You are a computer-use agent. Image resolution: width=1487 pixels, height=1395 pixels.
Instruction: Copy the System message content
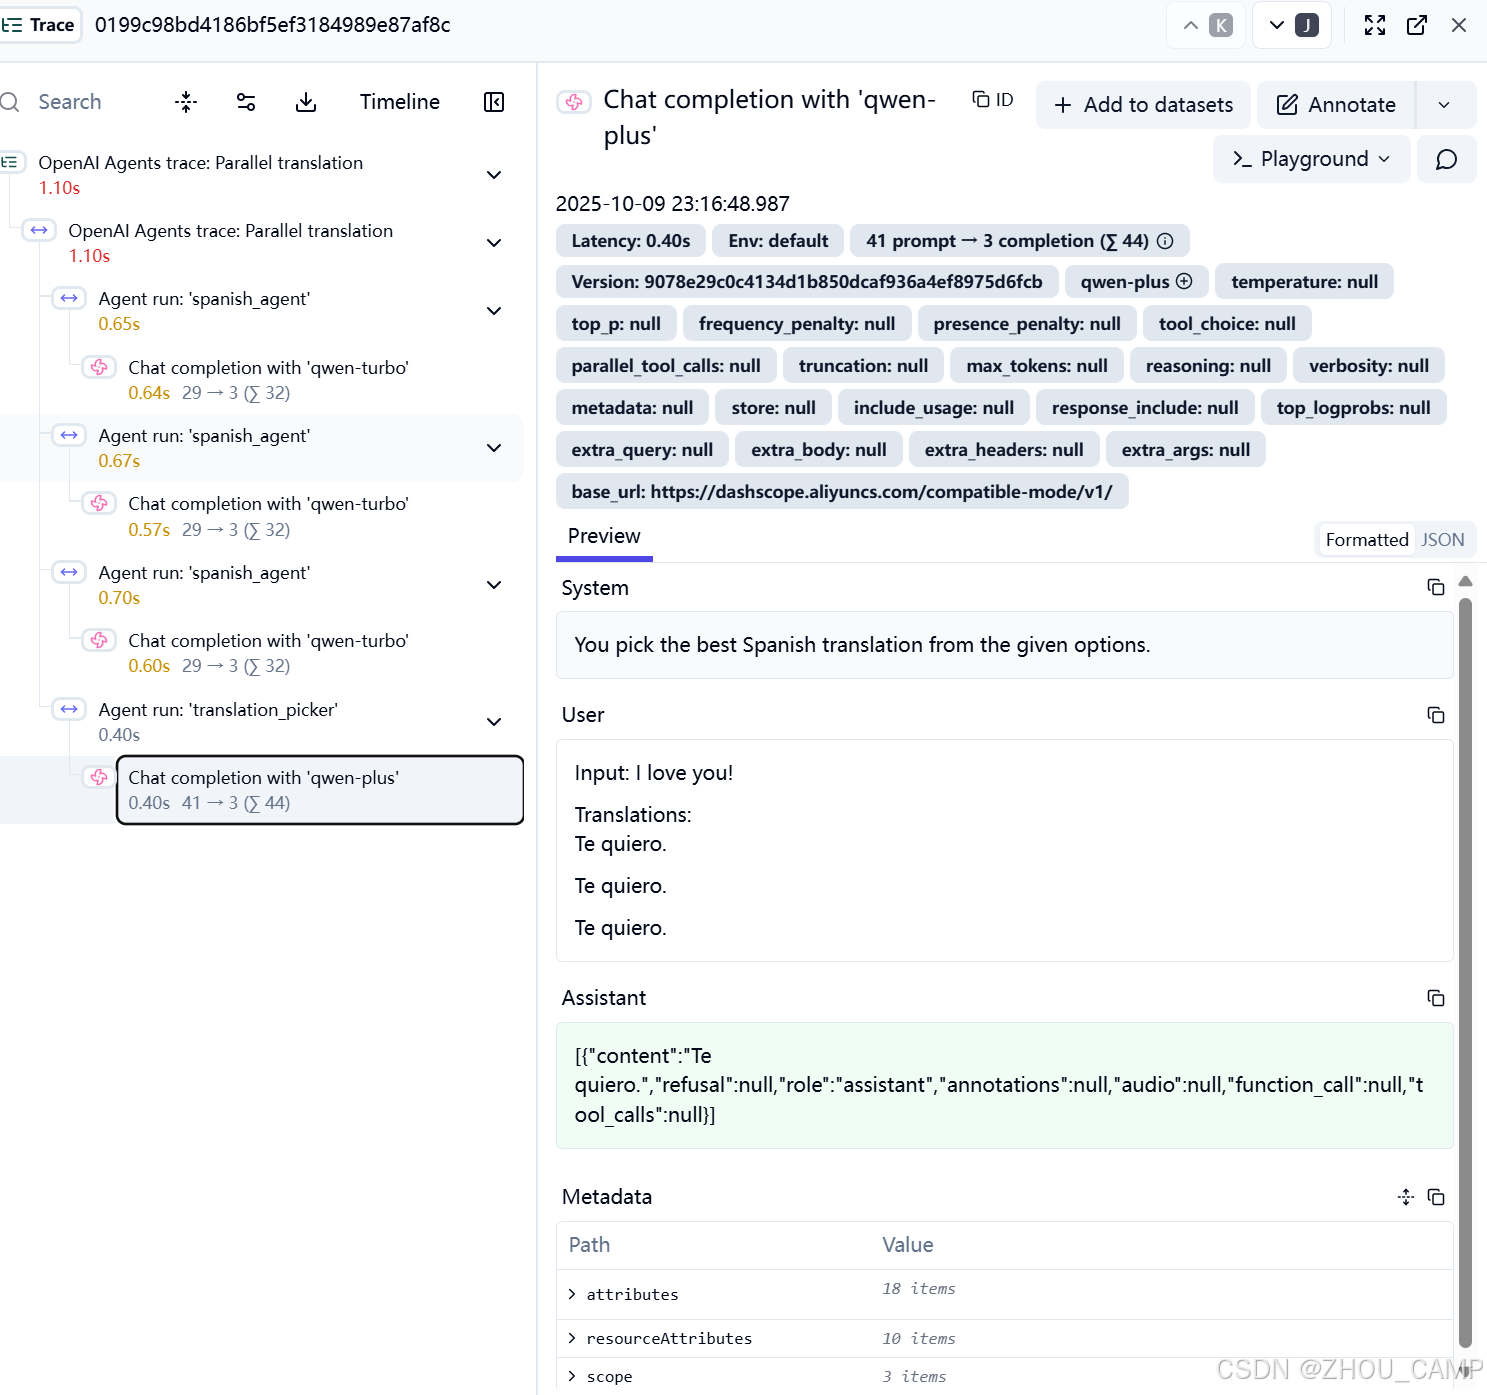point(1436,588)
